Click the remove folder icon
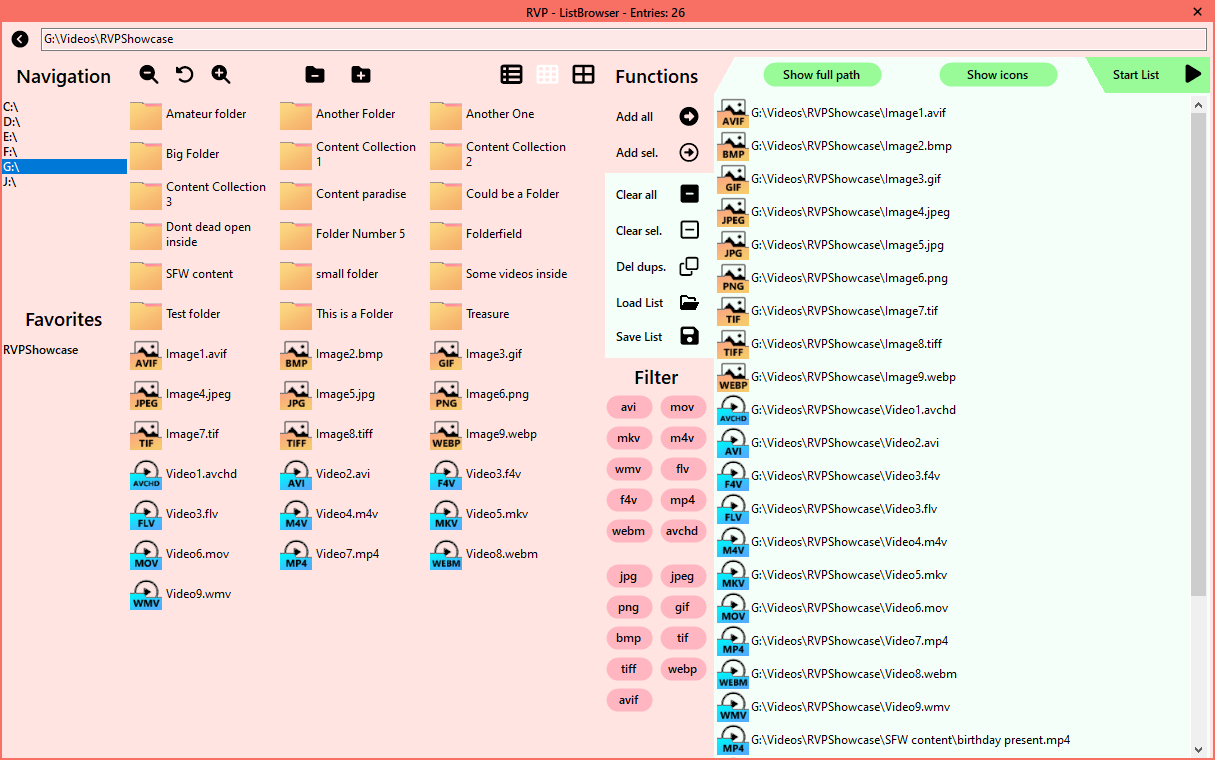The height and width of the screenshot is (760, 1215). tap(315, 75)
